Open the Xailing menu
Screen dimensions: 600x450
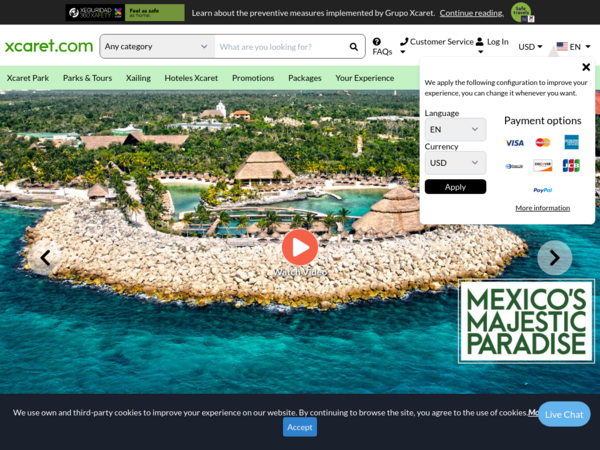138,78
